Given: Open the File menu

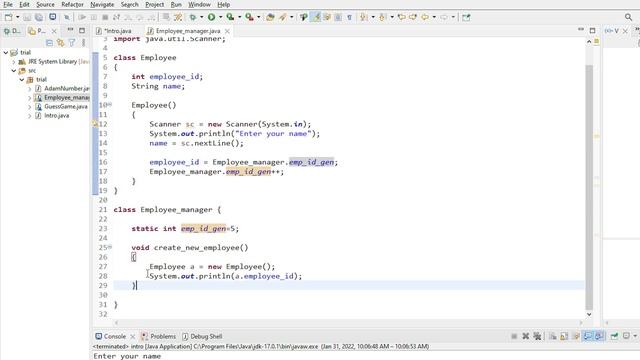Looking at the screenshot, I should click(8, 4).
